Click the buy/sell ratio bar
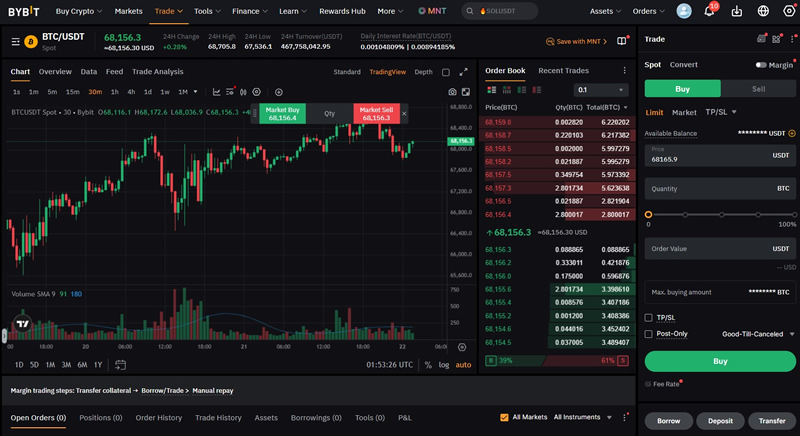This screenshot has height=436, width=800. coord(556,361)
